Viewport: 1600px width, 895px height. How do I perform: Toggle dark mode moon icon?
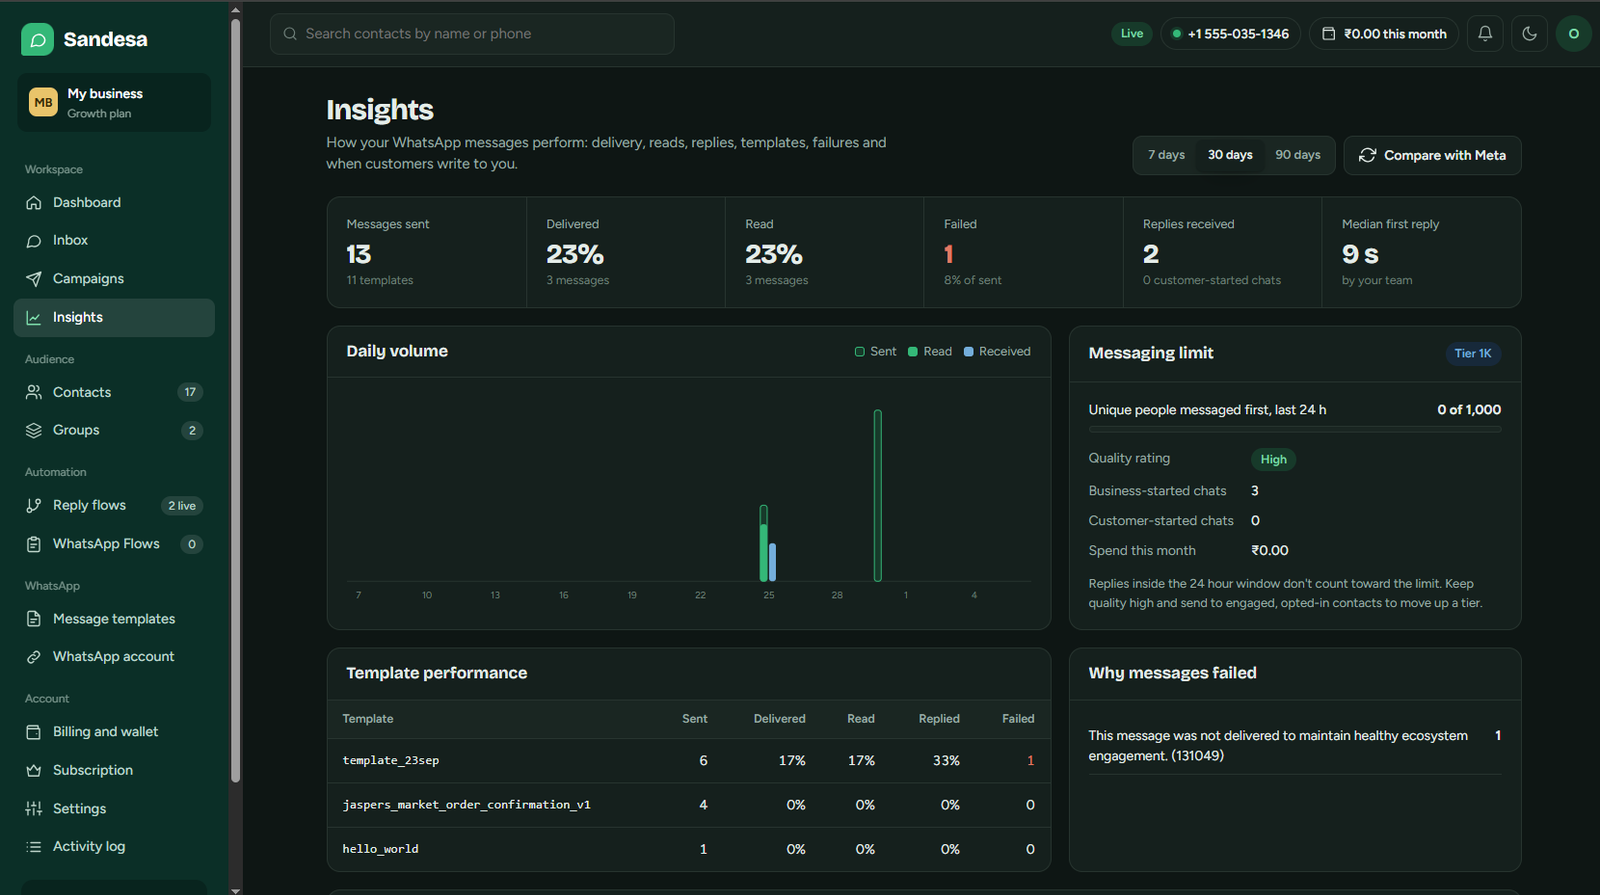point(1529,34)
